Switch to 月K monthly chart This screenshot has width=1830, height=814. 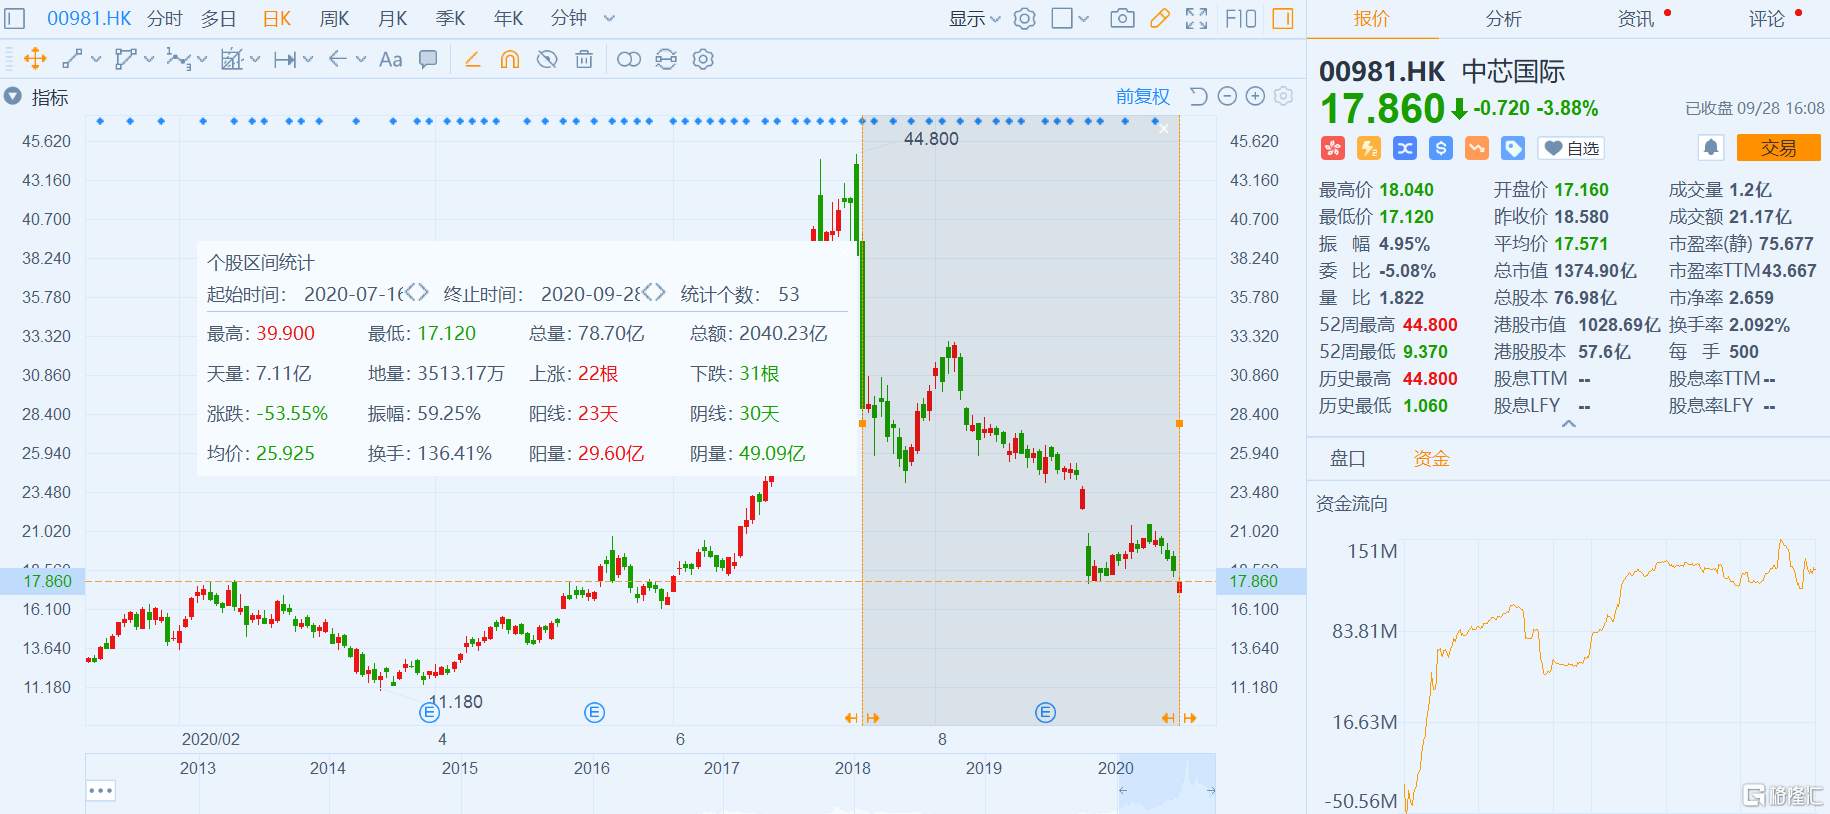coord(393,18)
